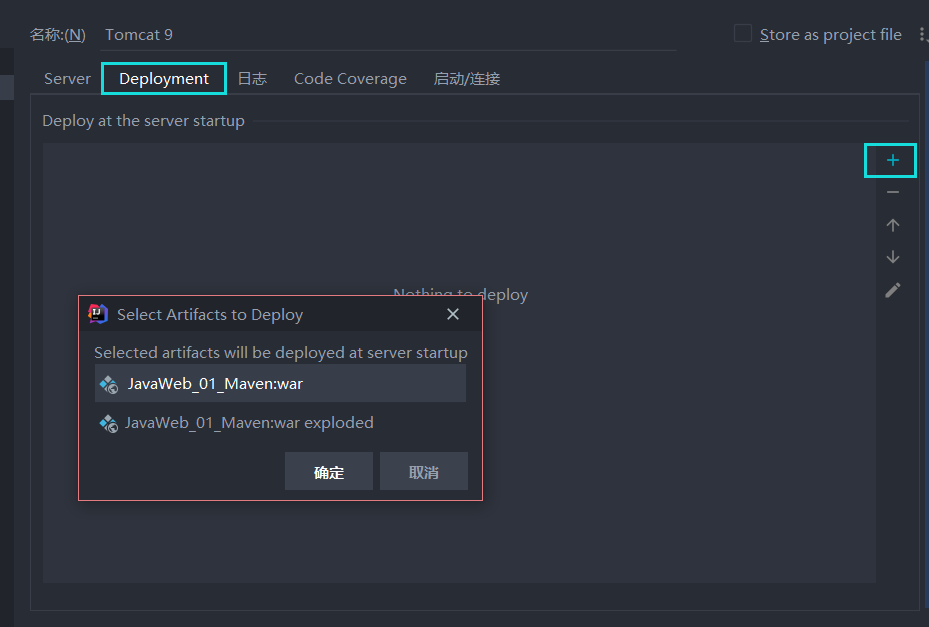Click the name field containing Tomcat 9
The height and width of the screenshot is (627, 929).
coord(390,35)
